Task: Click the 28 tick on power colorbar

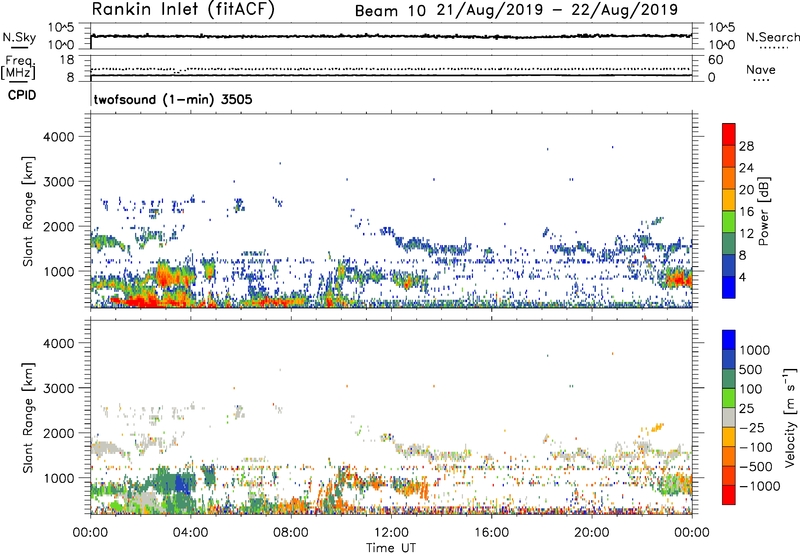Action: tap(746, 146)
